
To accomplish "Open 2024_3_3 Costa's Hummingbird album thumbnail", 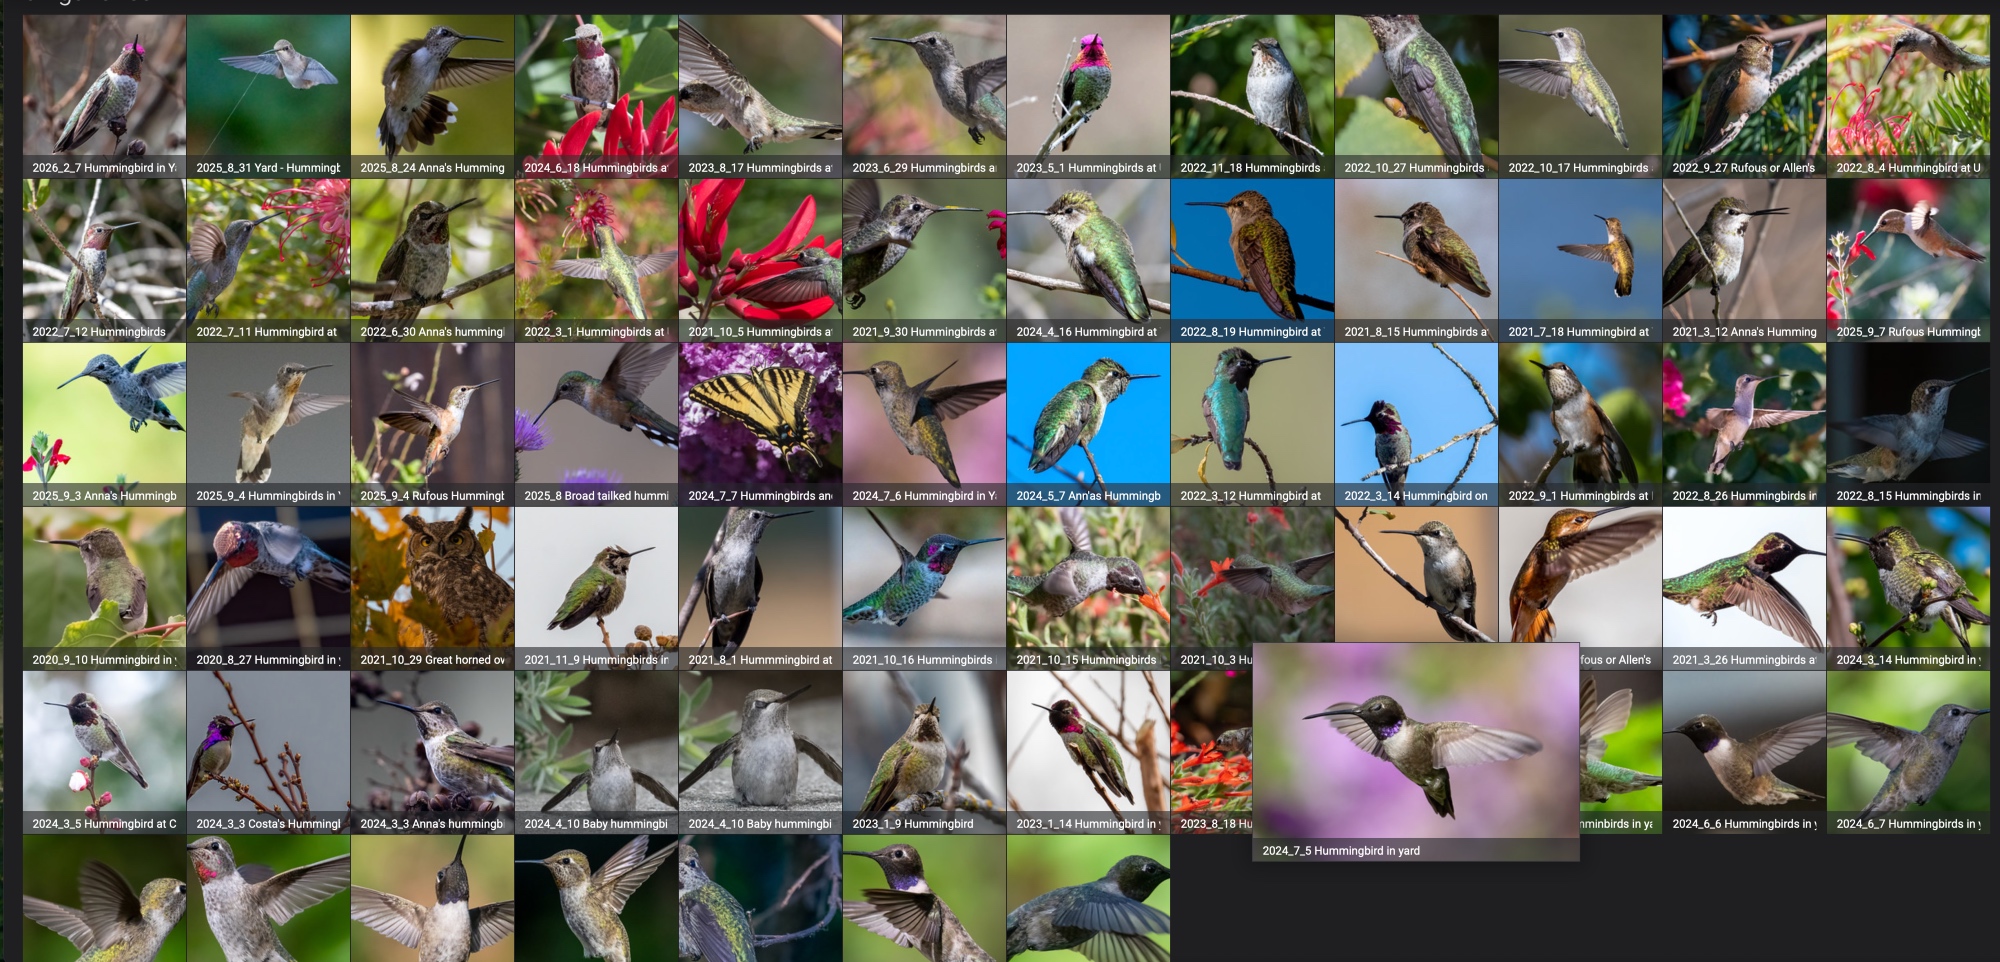I will pos(268,743).
